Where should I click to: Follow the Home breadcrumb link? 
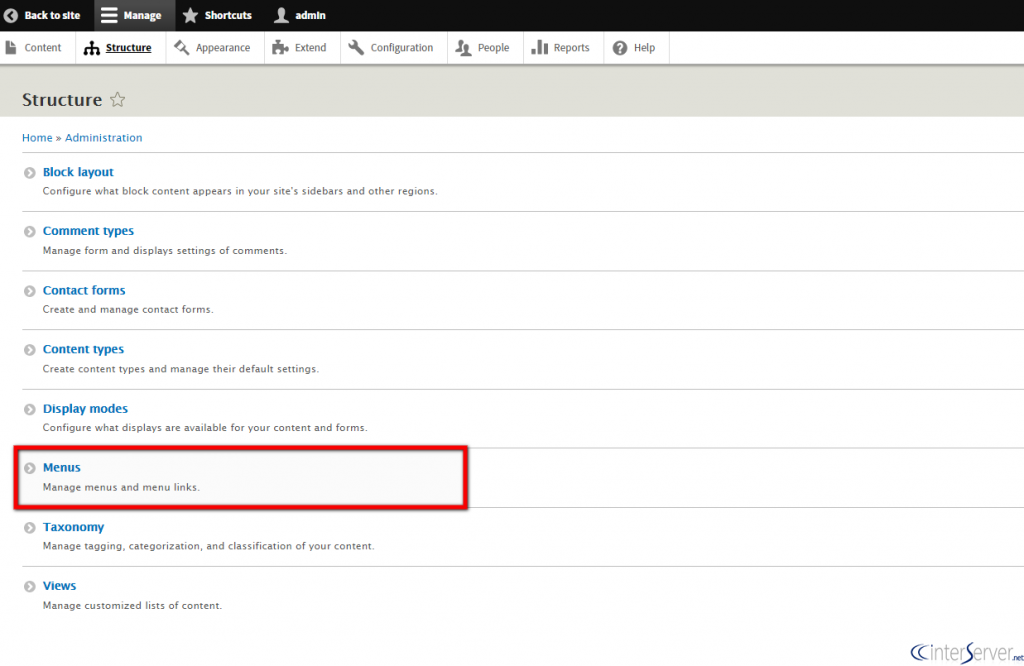[x=37, y=138]
